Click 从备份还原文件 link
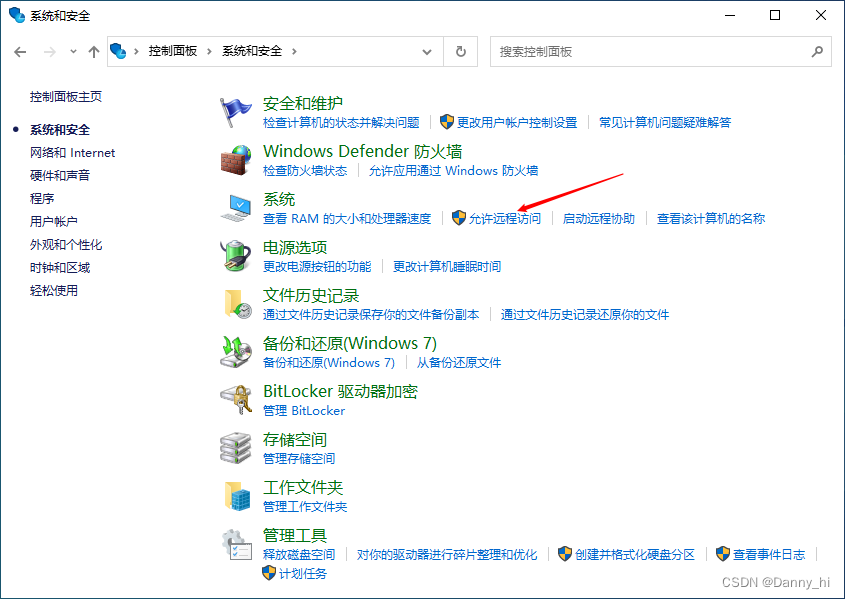The image size is (845, 599). click(459, 363)
